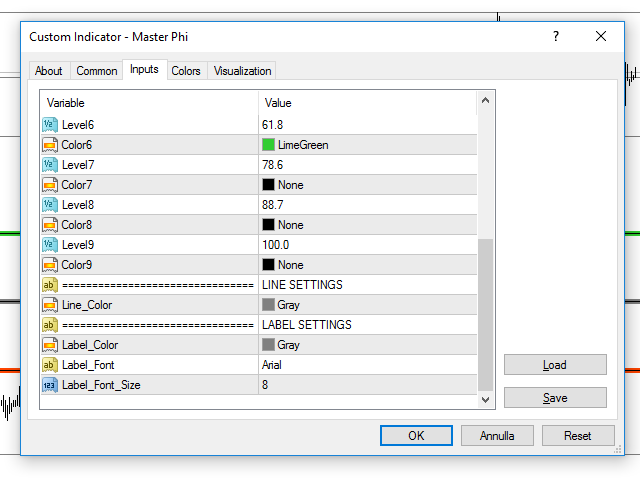Select the Inputs tab
This screenshot has width=640, height=480.
pyautogui.click(x=144, y=69)
